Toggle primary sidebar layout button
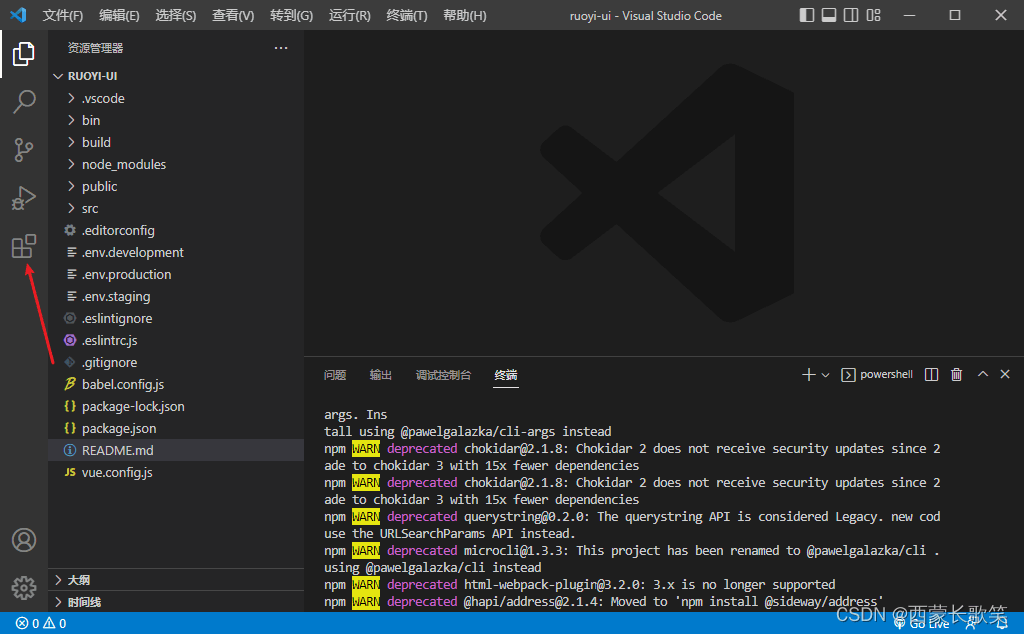 pyautogui.click(x=807, y=15)
